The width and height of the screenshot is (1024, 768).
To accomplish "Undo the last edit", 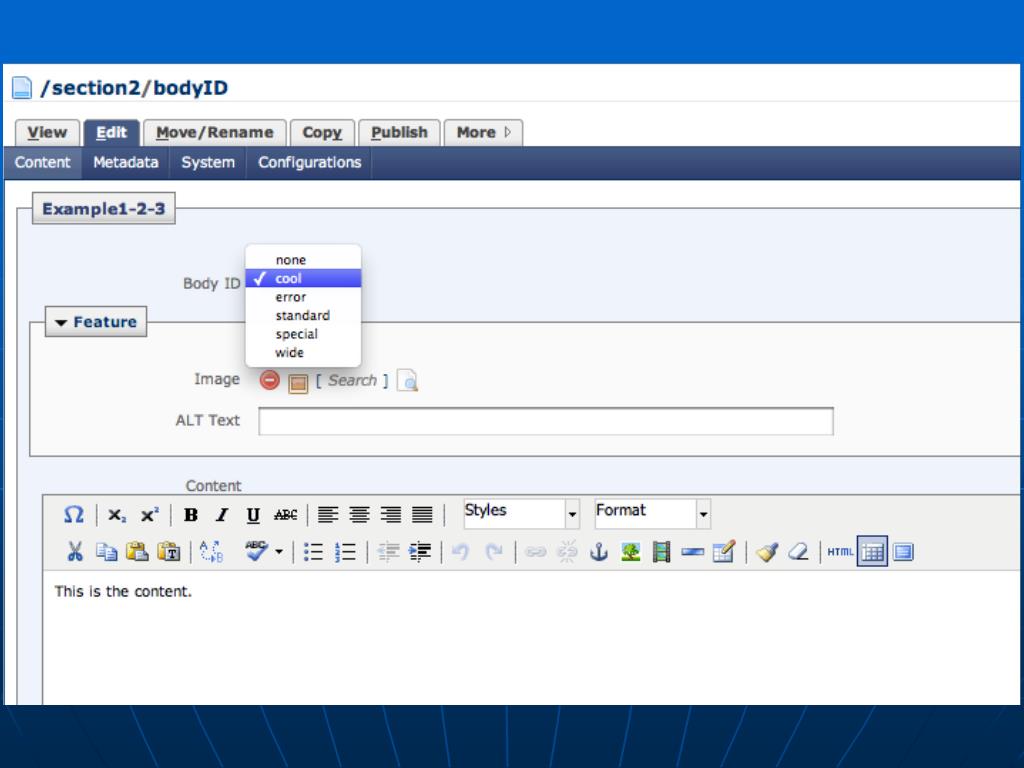I will (461, 552).
